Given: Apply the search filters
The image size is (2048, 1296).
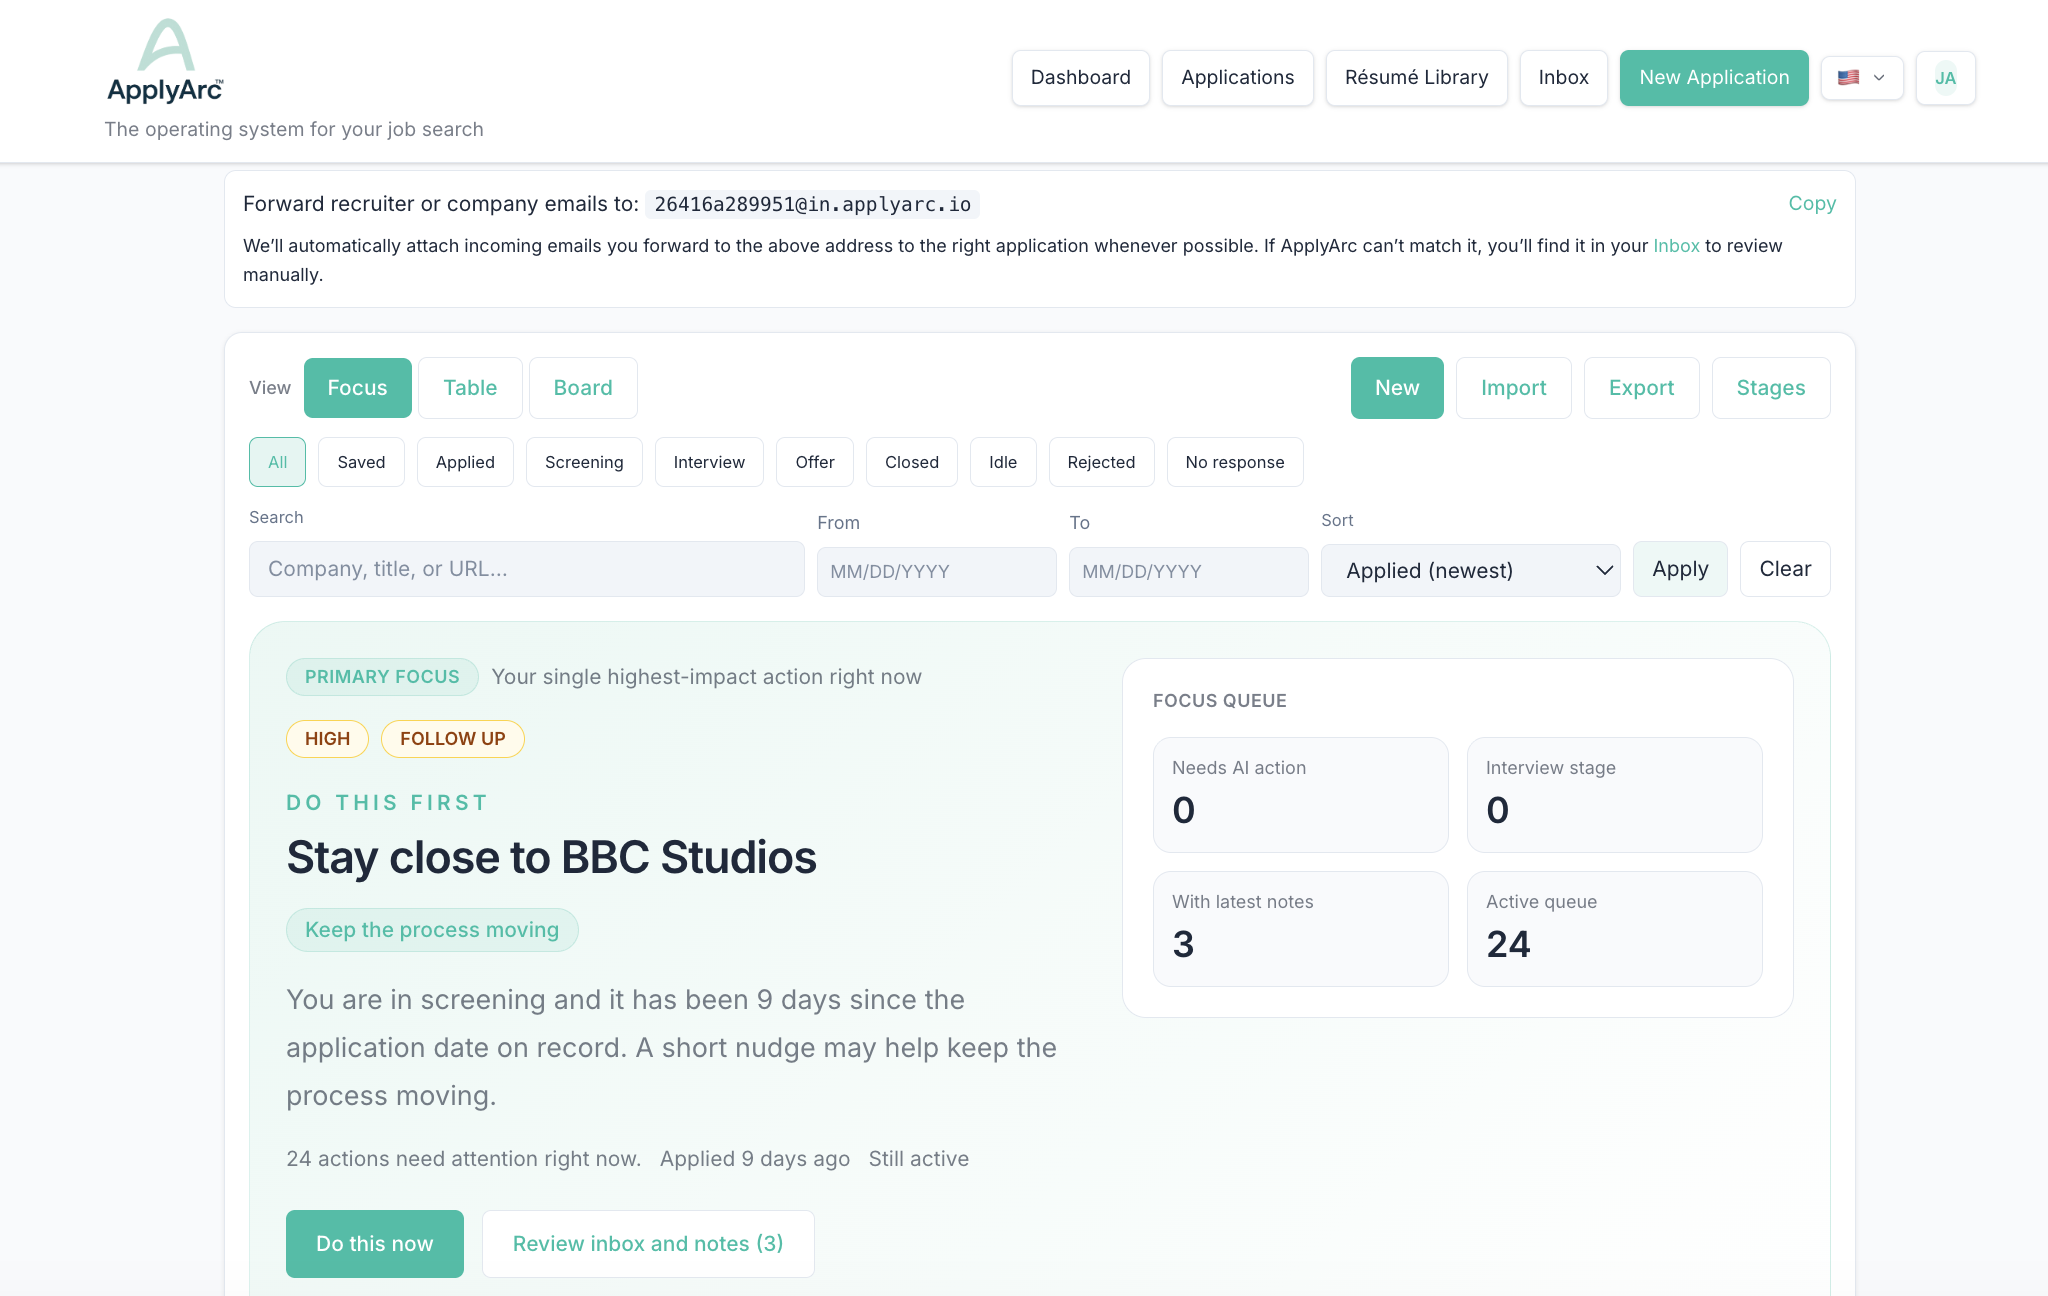Looking at the screenshot, I should pyautogui.click(x=1680, y=569).
